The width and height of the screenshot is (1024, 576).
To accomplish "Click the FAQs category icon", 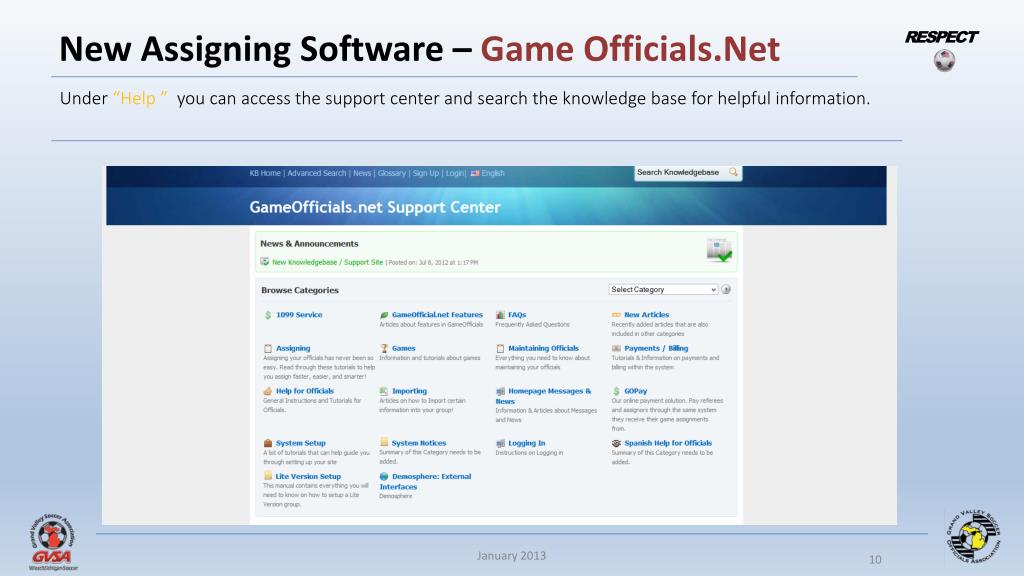I will pos(500,315).
